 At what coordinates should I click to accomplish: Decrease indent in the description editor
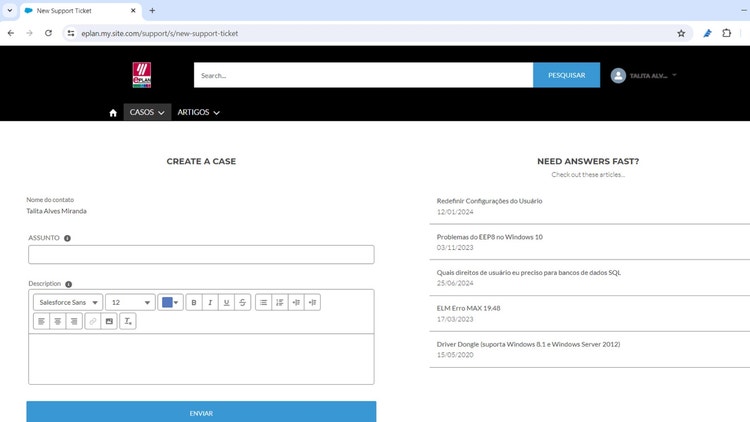(312, 302)
